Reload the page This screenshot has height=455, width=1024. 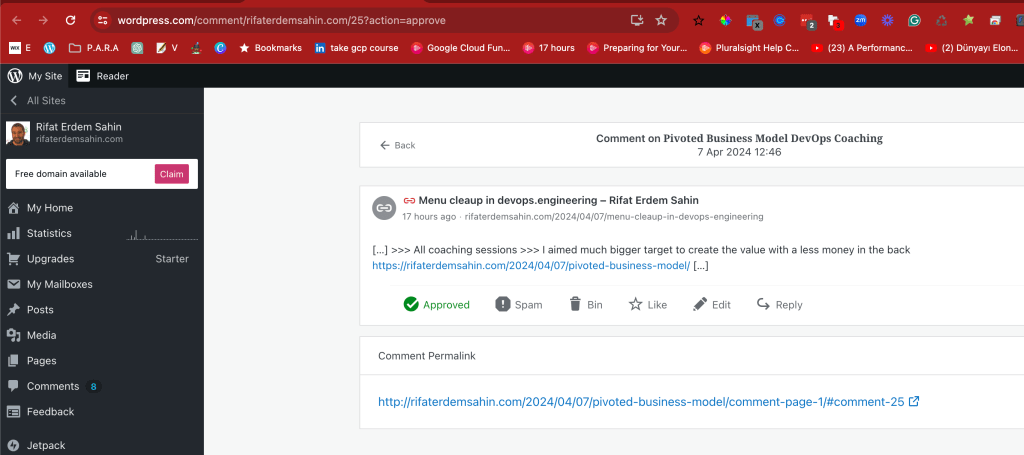click(x=71, y=20)
